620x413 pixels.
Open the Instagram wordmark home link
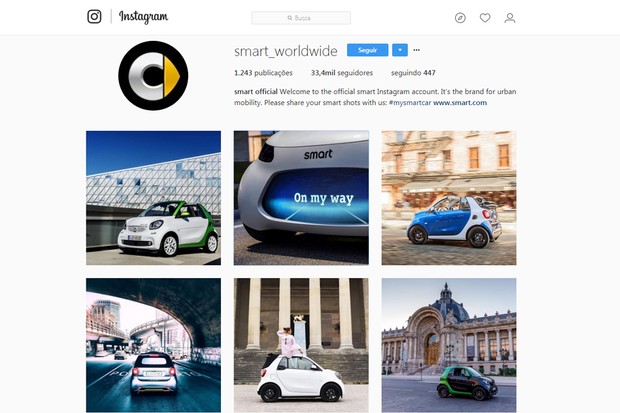tap(144, 17)
